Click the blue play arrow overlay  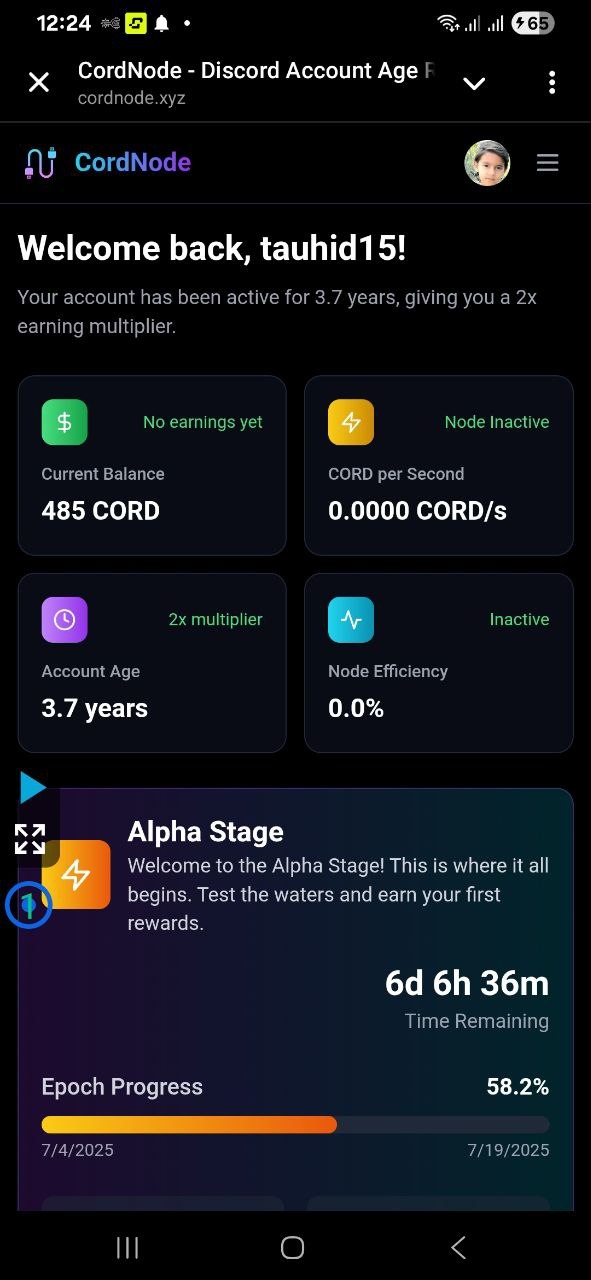32,788
